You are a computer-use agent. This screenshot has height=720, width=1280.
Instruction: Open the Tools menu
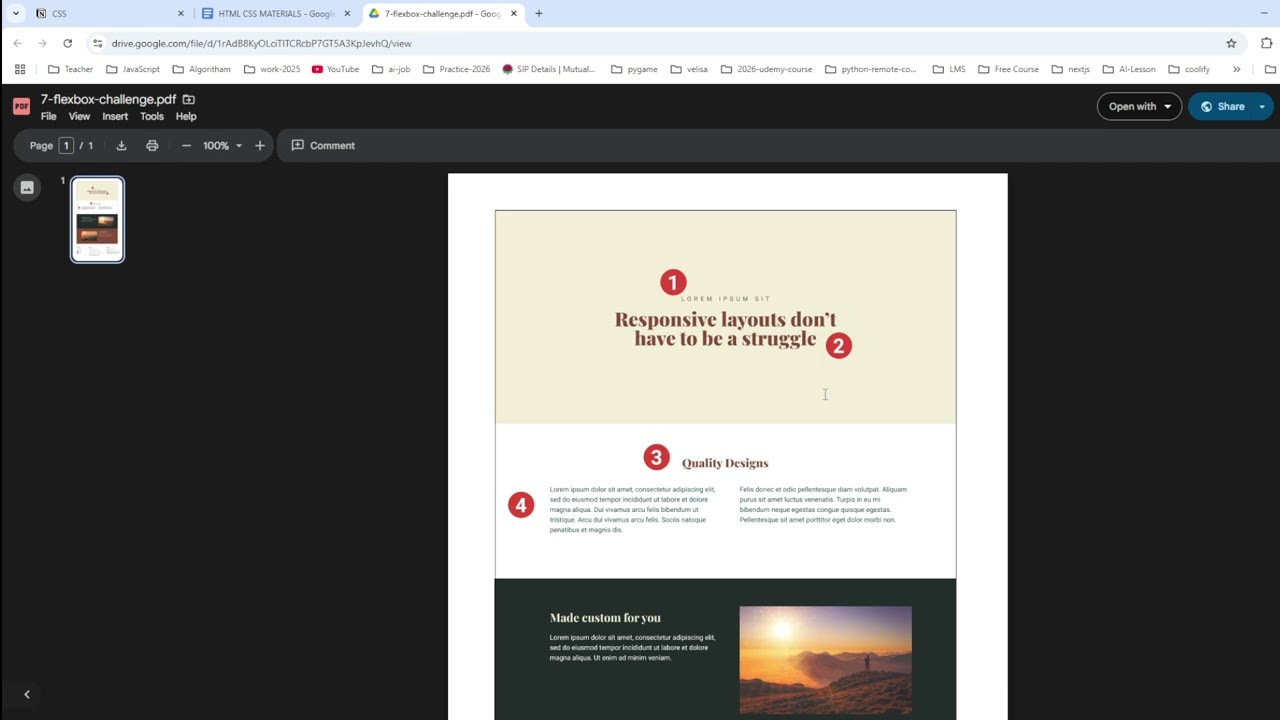152,116
